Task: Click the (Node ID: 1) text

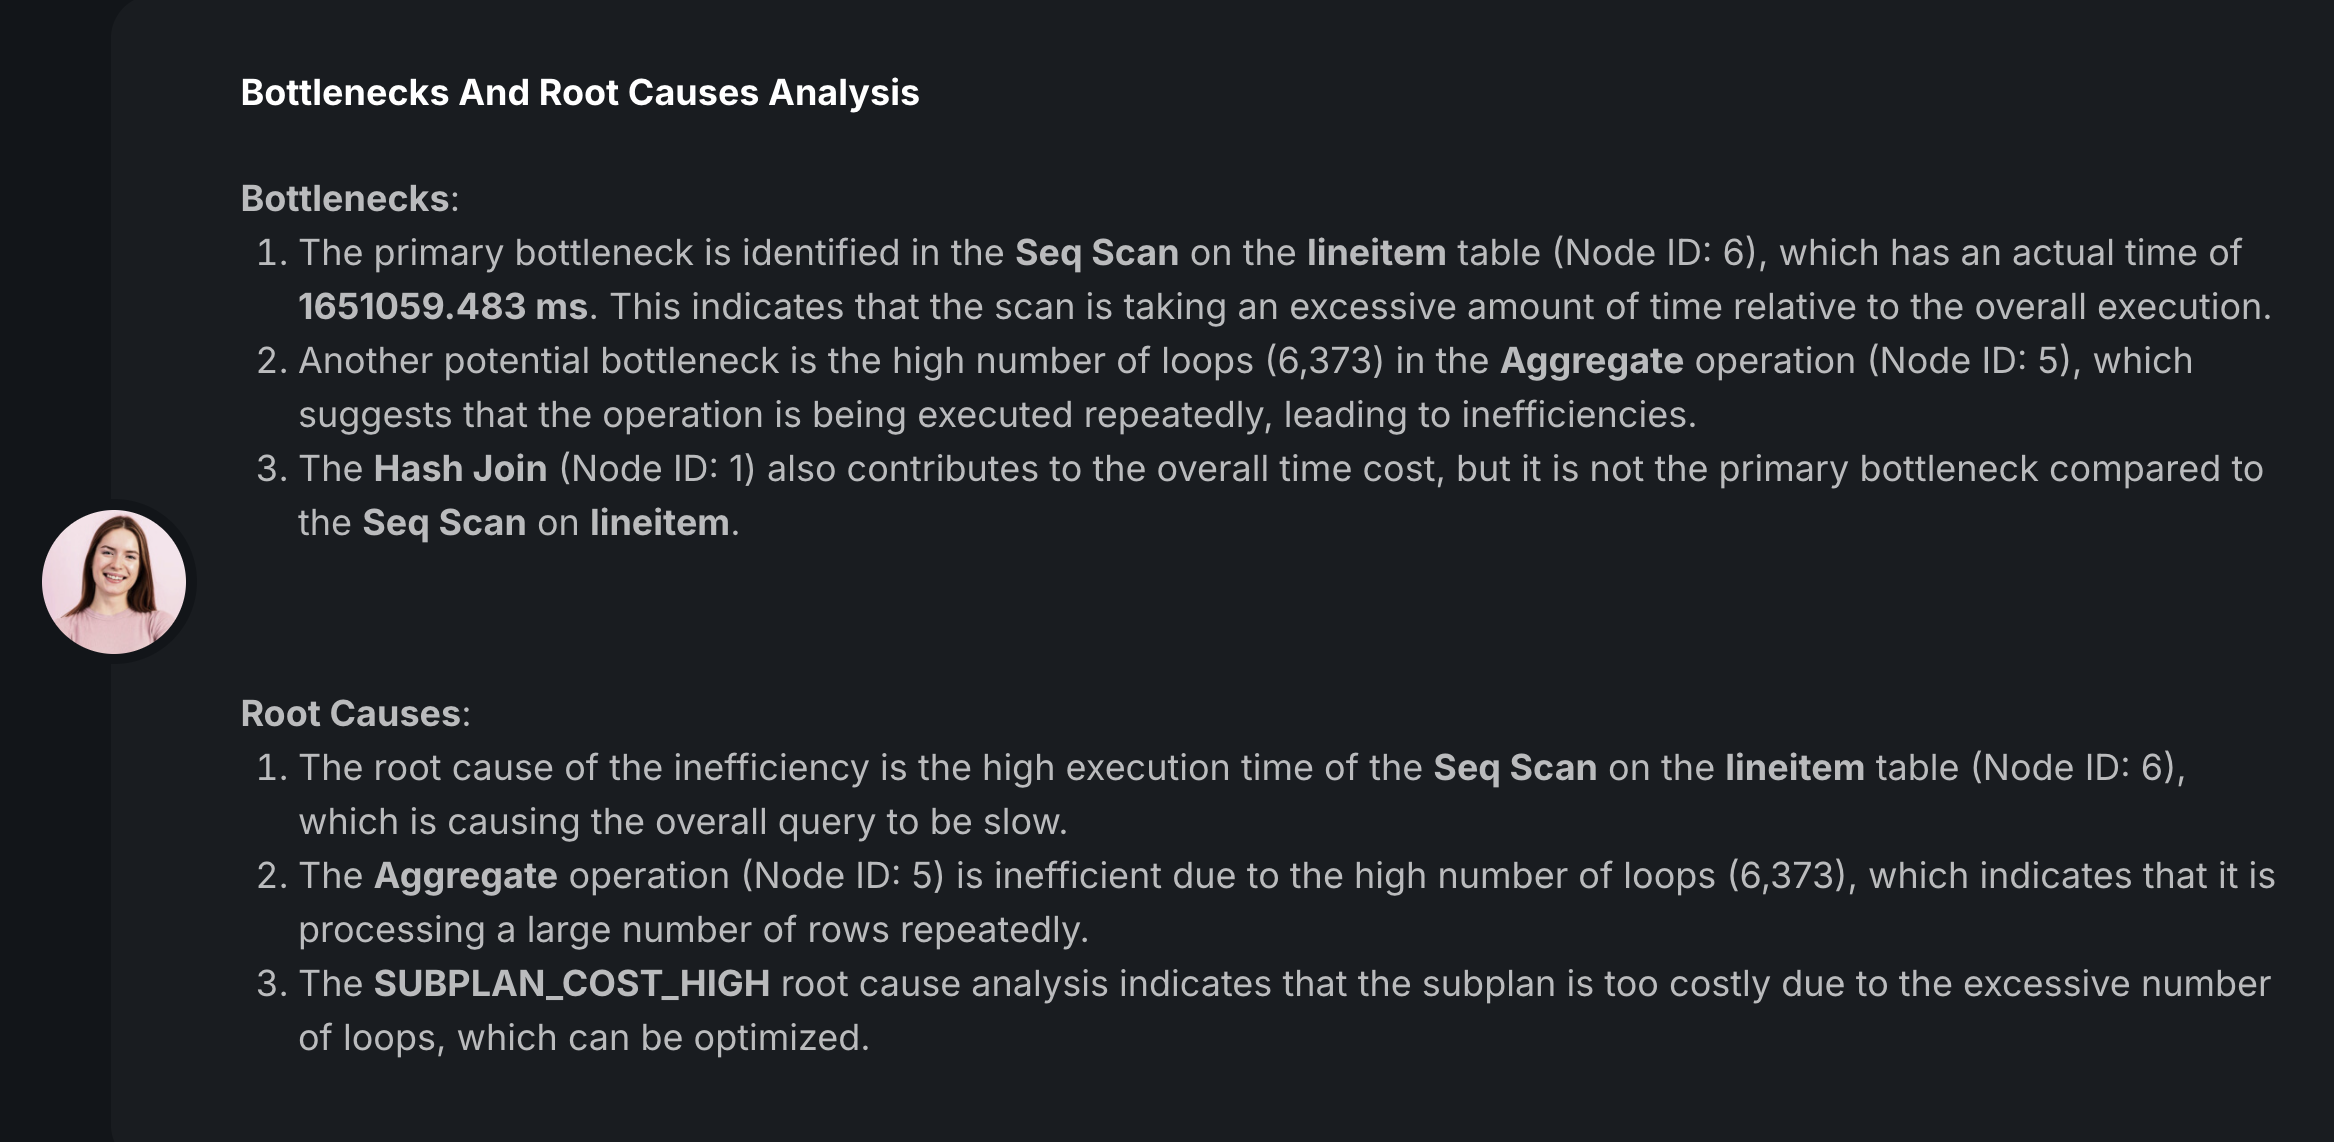Action: (657, 468)
